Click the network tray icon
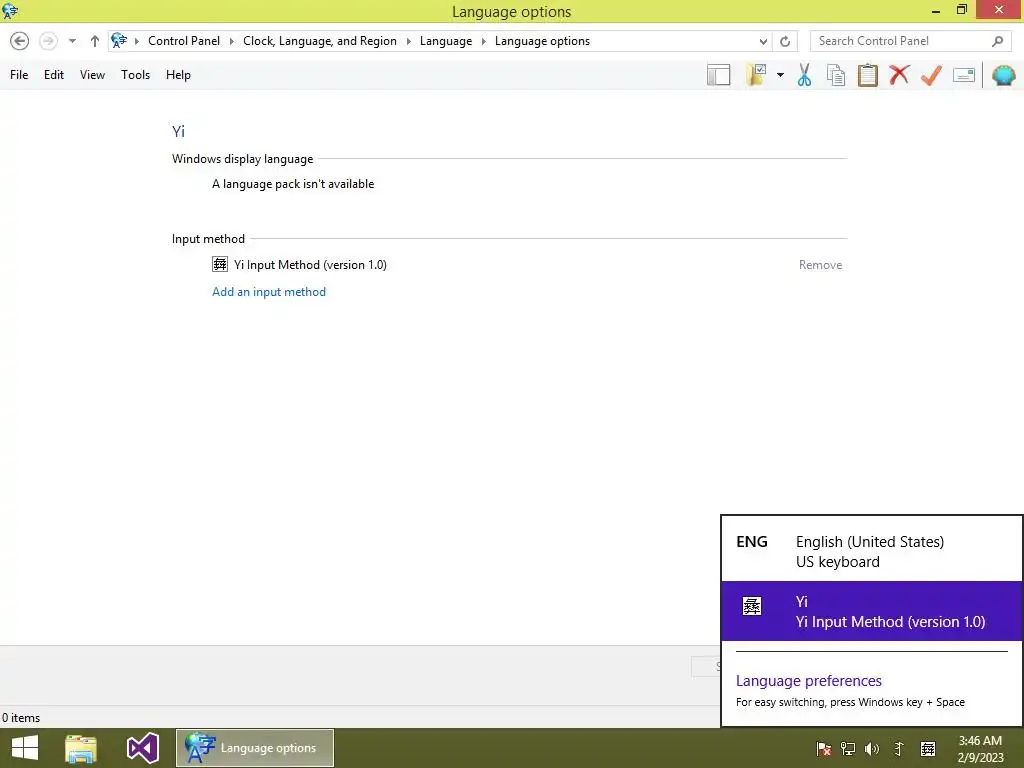The height and width of the screenshot is (768, 1024). click(848, 749)
